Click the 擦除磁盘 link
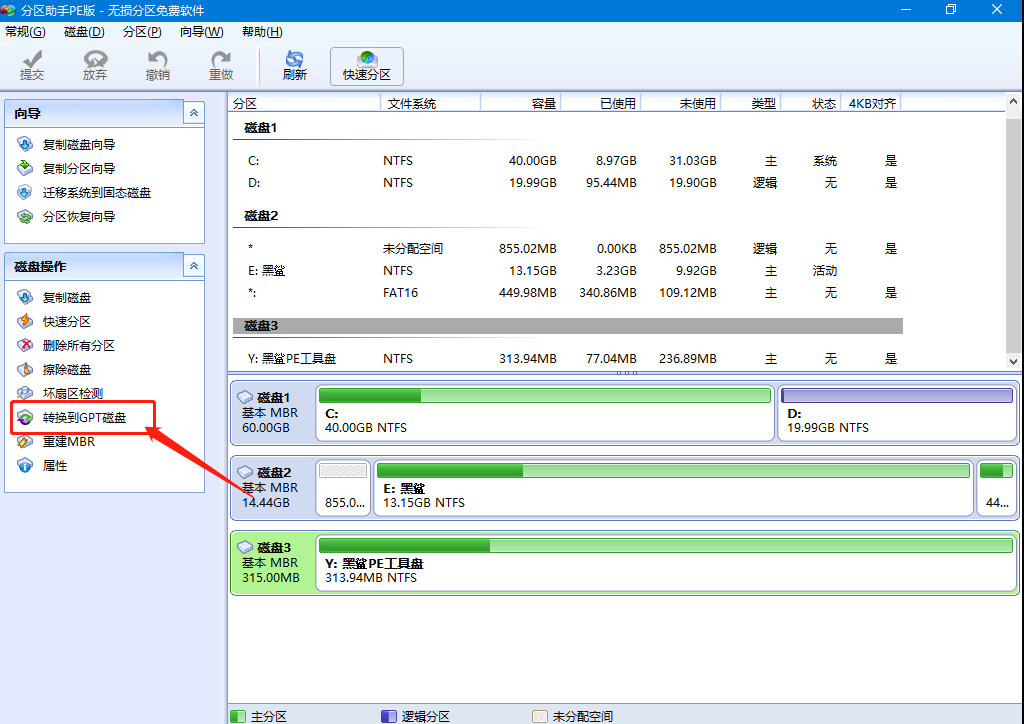The height and width of the screenshot is (724, 1024). click(67, 370)
